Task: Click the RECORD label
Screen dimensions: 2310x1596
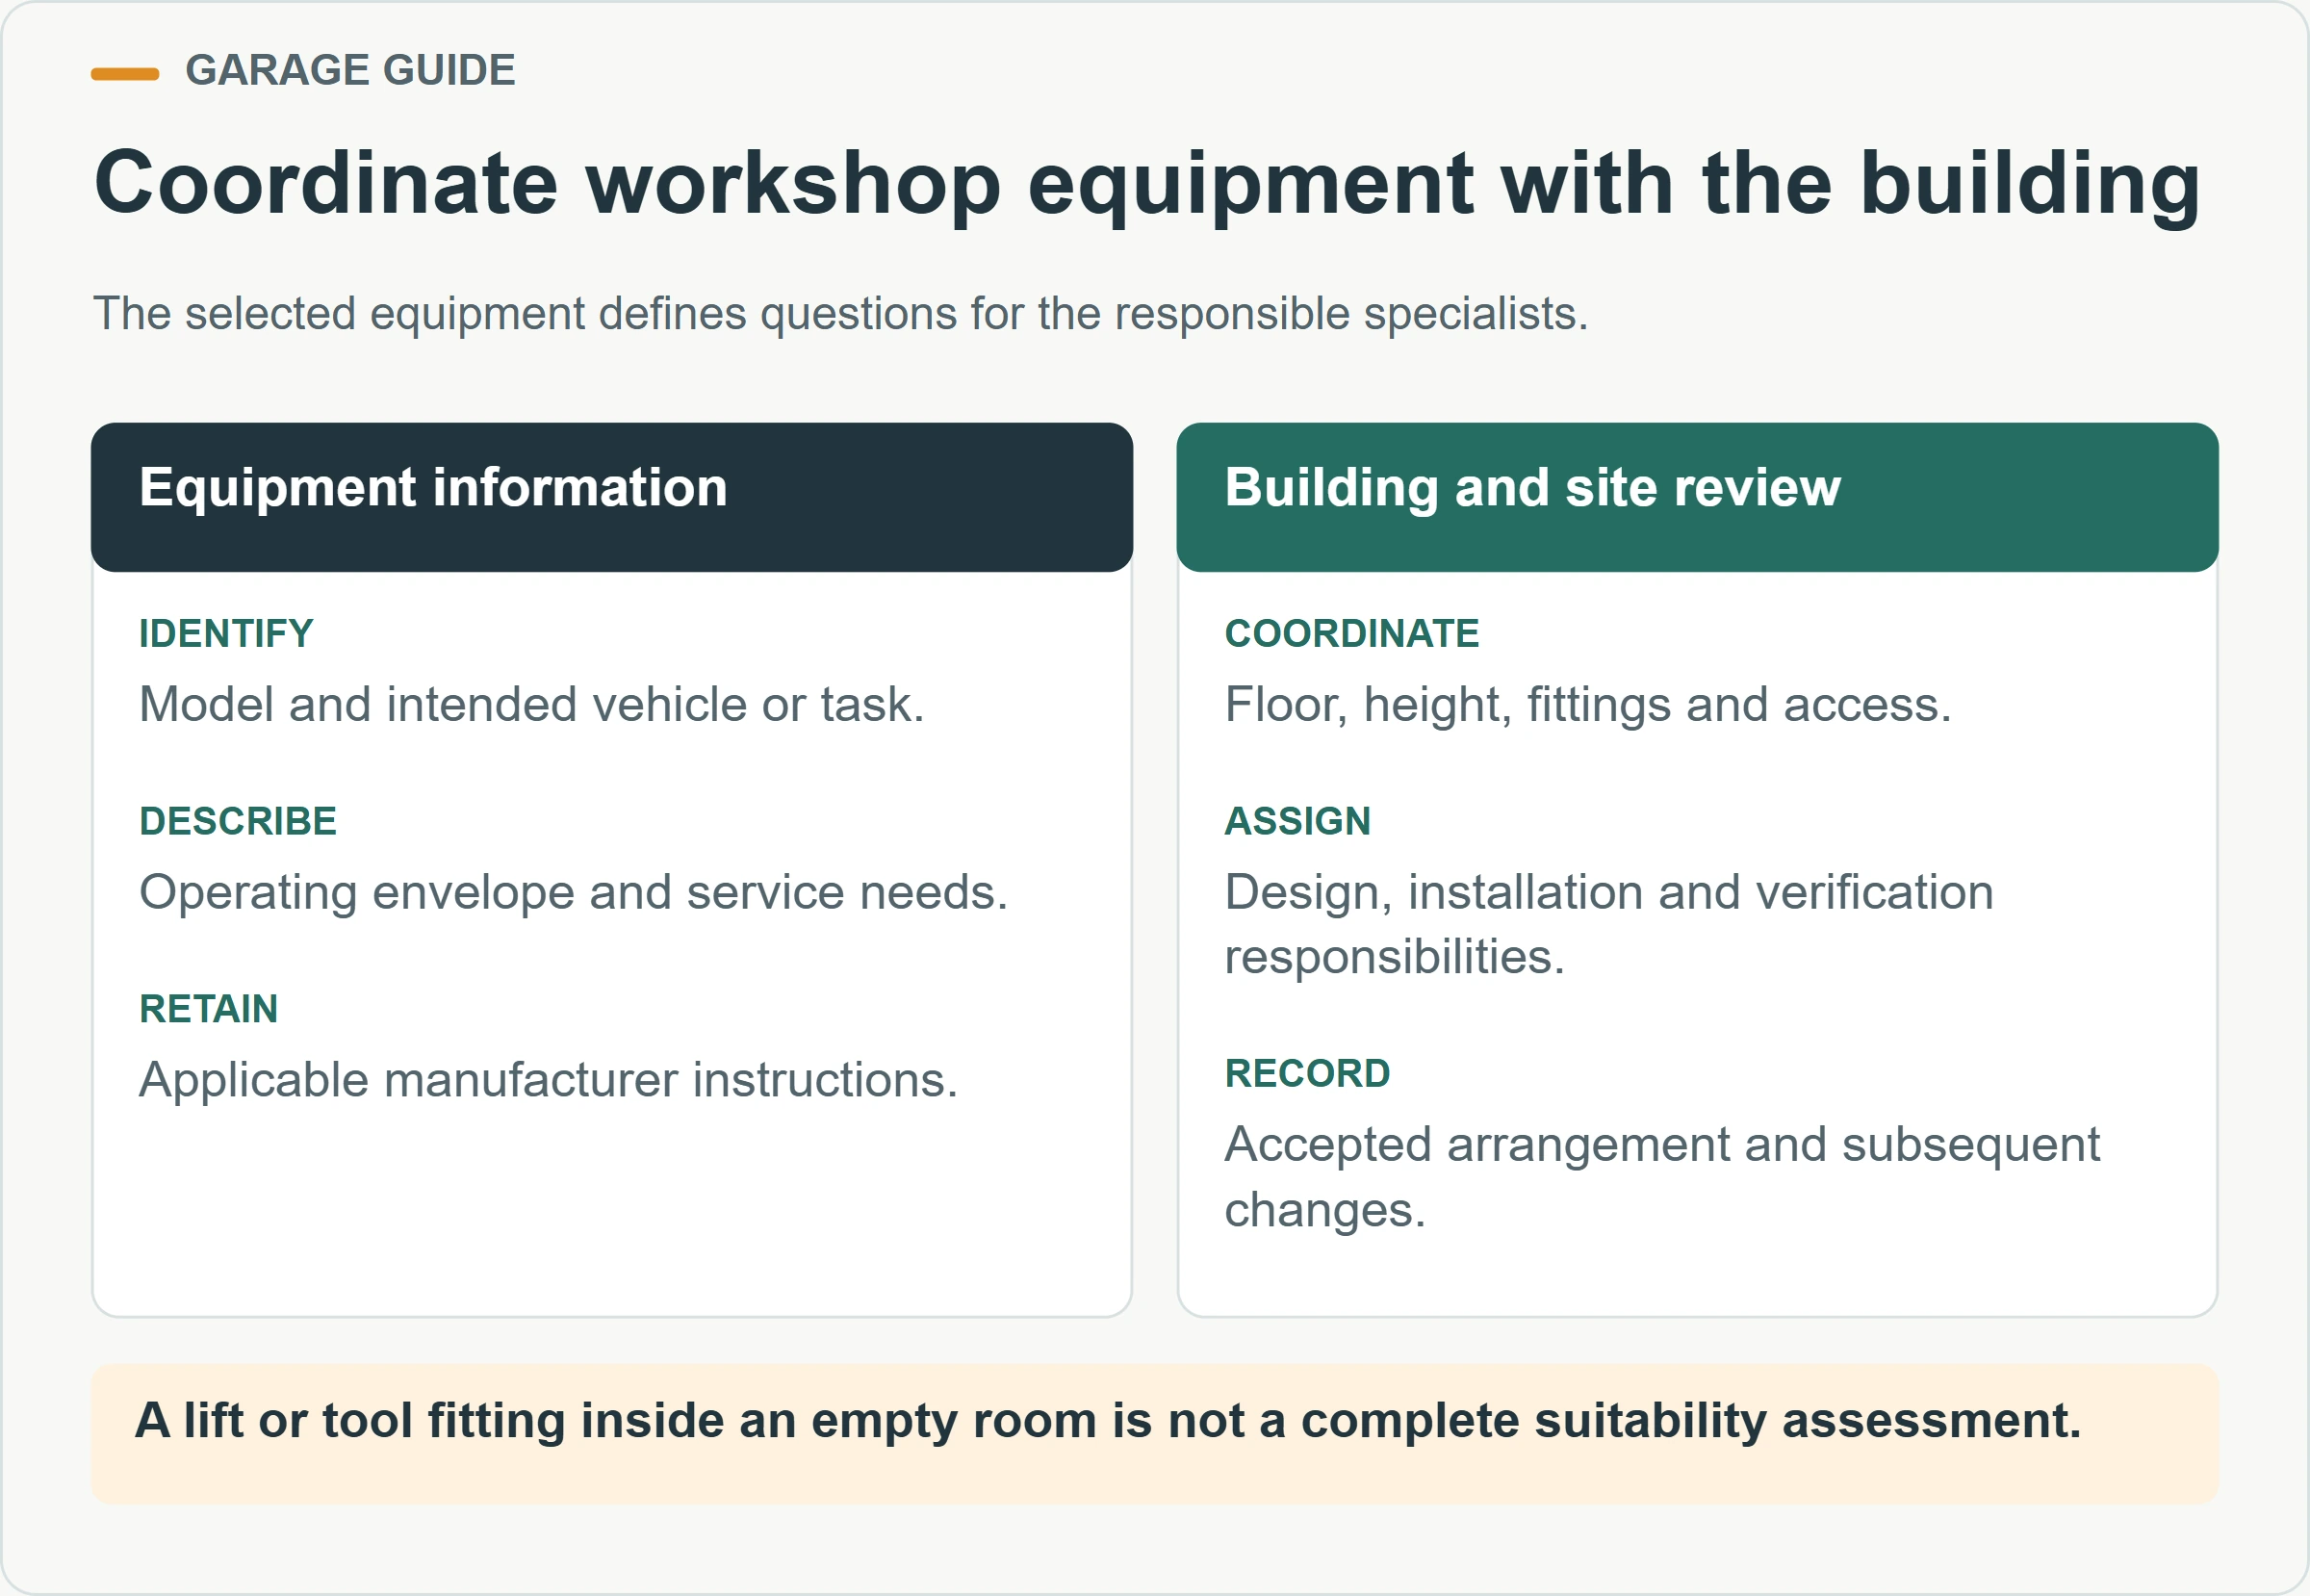Action: 1307,1074
